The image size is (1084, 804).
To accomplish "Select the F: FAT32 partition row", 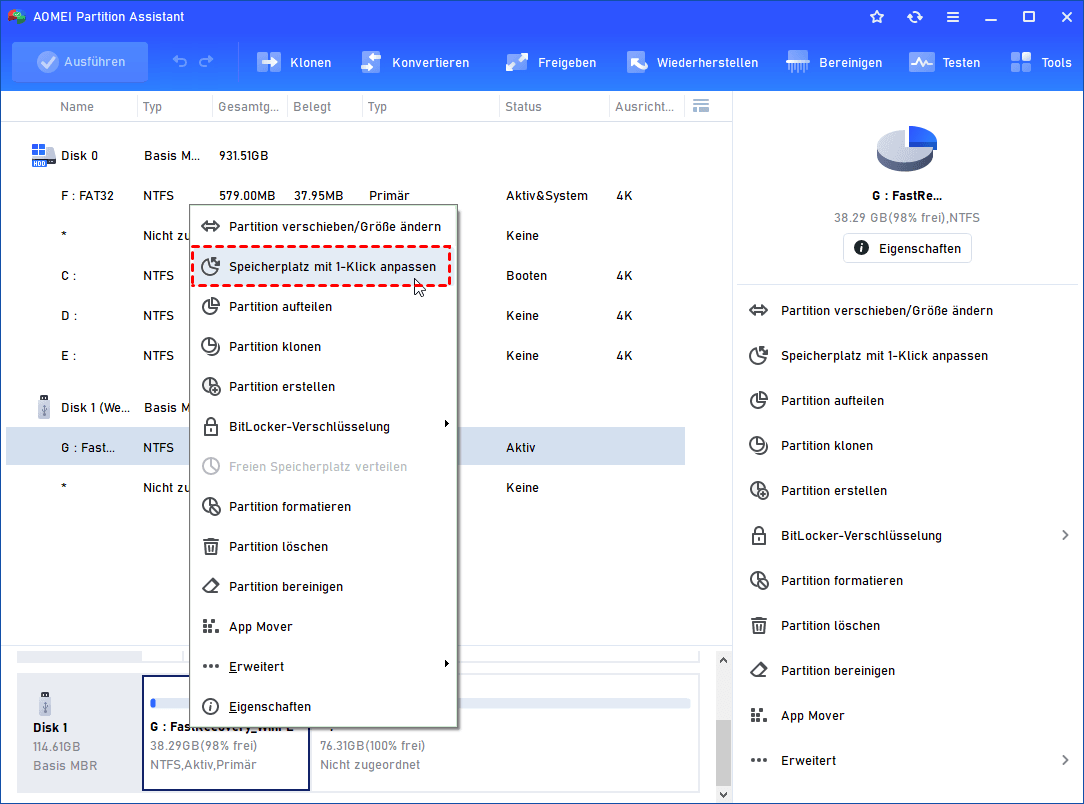I will point(346,196).
